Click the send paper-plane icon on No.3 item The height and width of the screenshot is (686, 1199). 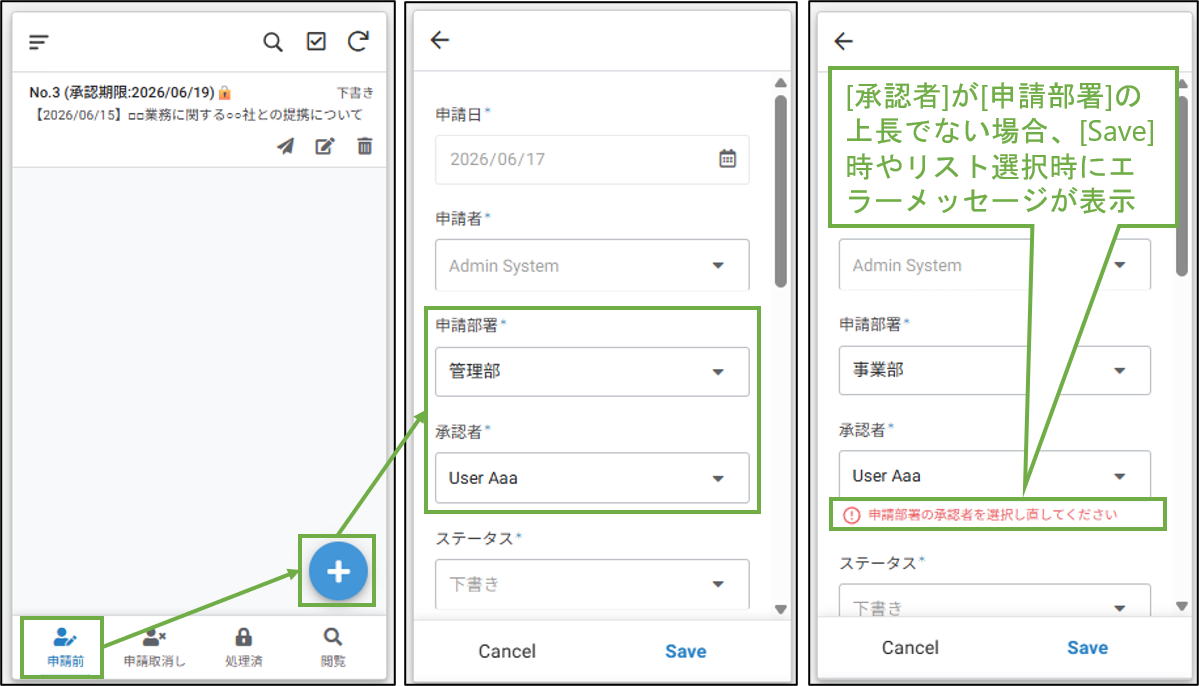click(285, 146)
